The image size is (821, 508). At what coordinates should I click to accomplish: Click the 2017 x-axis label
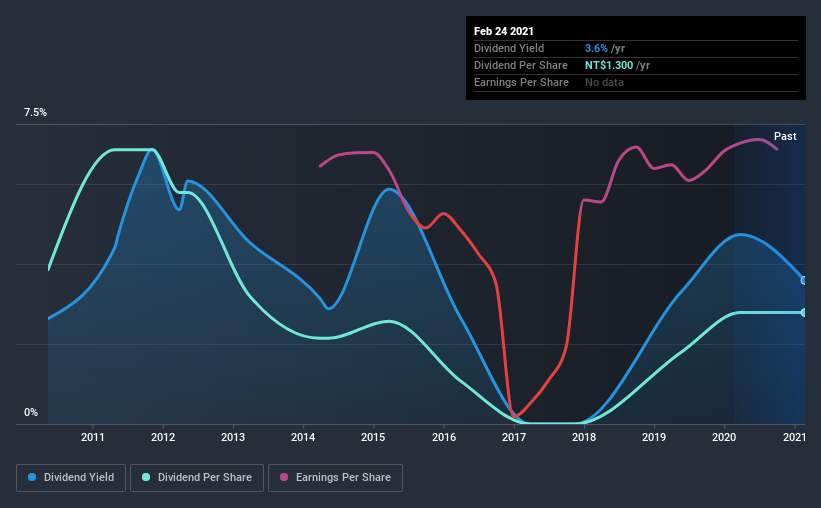point(514,437)
